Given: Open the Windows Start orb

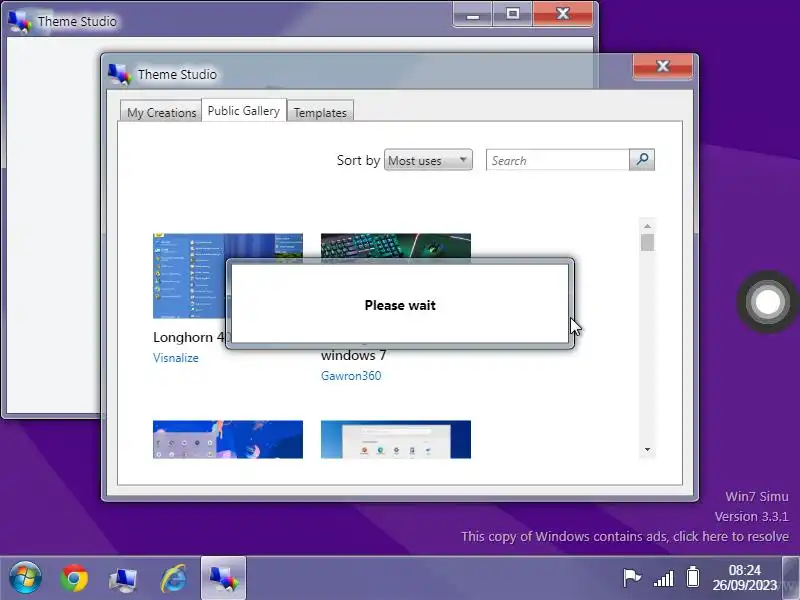Looking at the screenshot, I should click(x=25, y=577).
